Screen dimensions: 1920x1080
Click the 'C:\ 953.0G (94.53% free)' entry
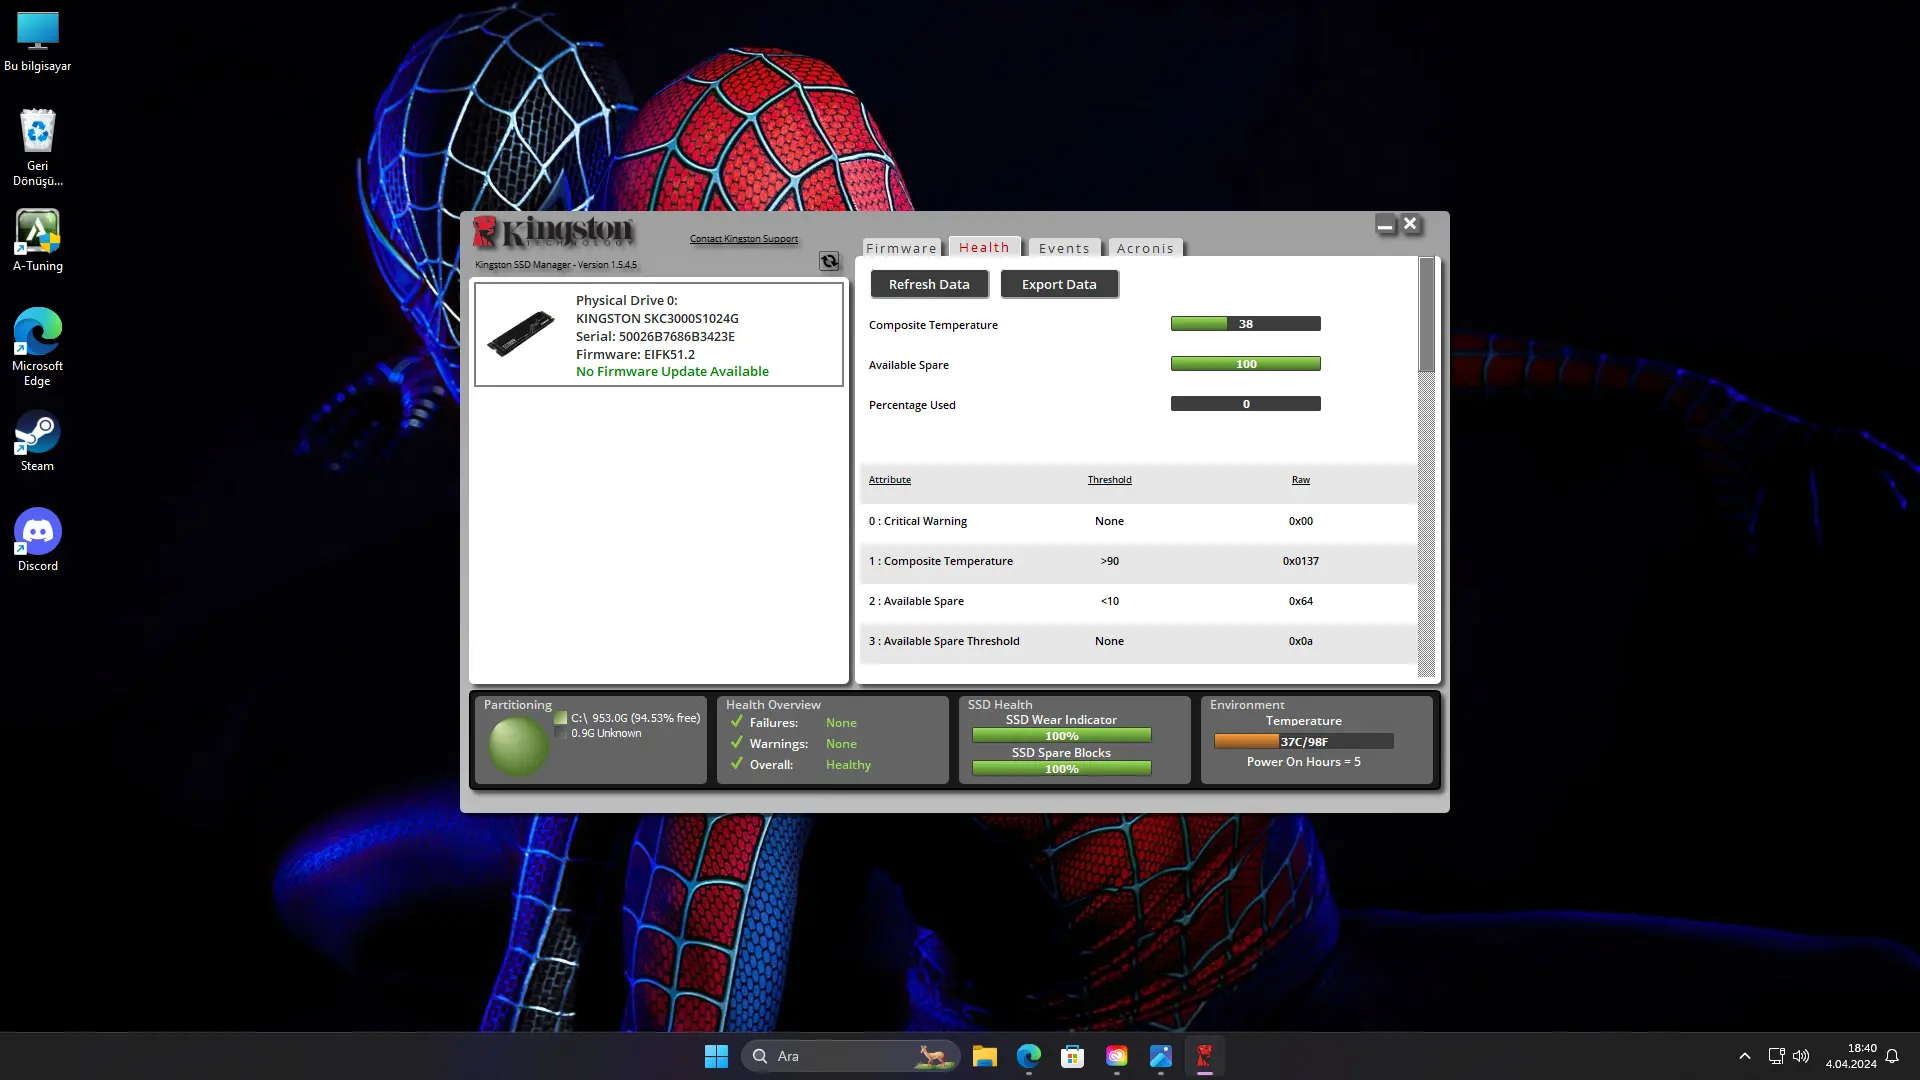pyautogui.click(x=636, y=718)
